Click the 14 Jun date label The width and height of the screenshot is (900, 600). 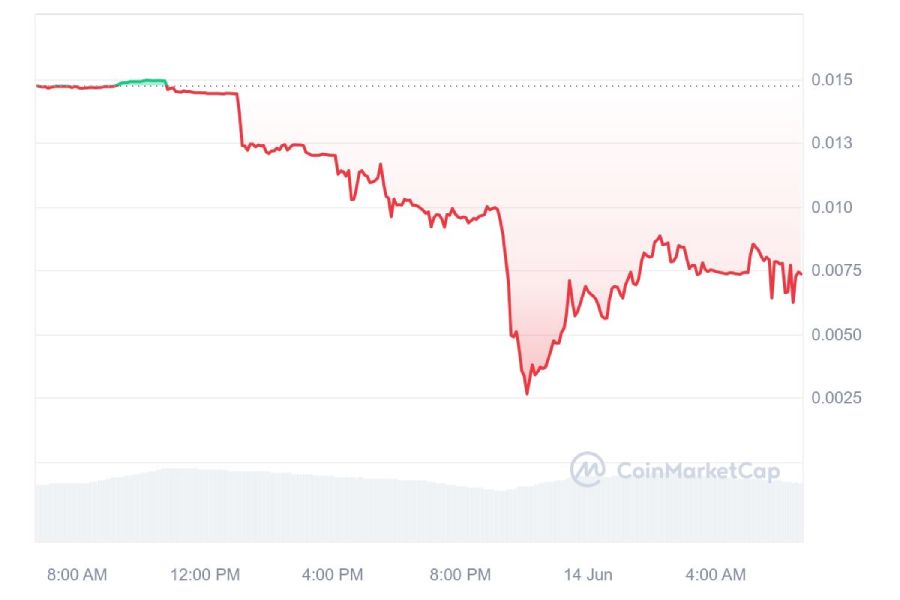[x=588, y=575]
